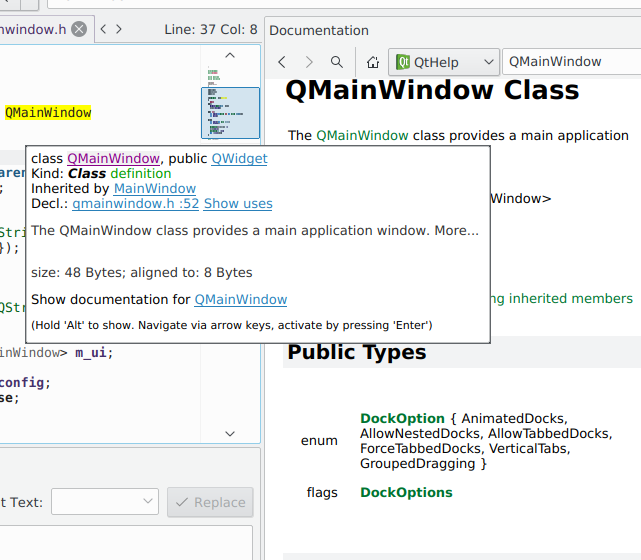
Task: Click the Replace button
Action: click(210, 502)
